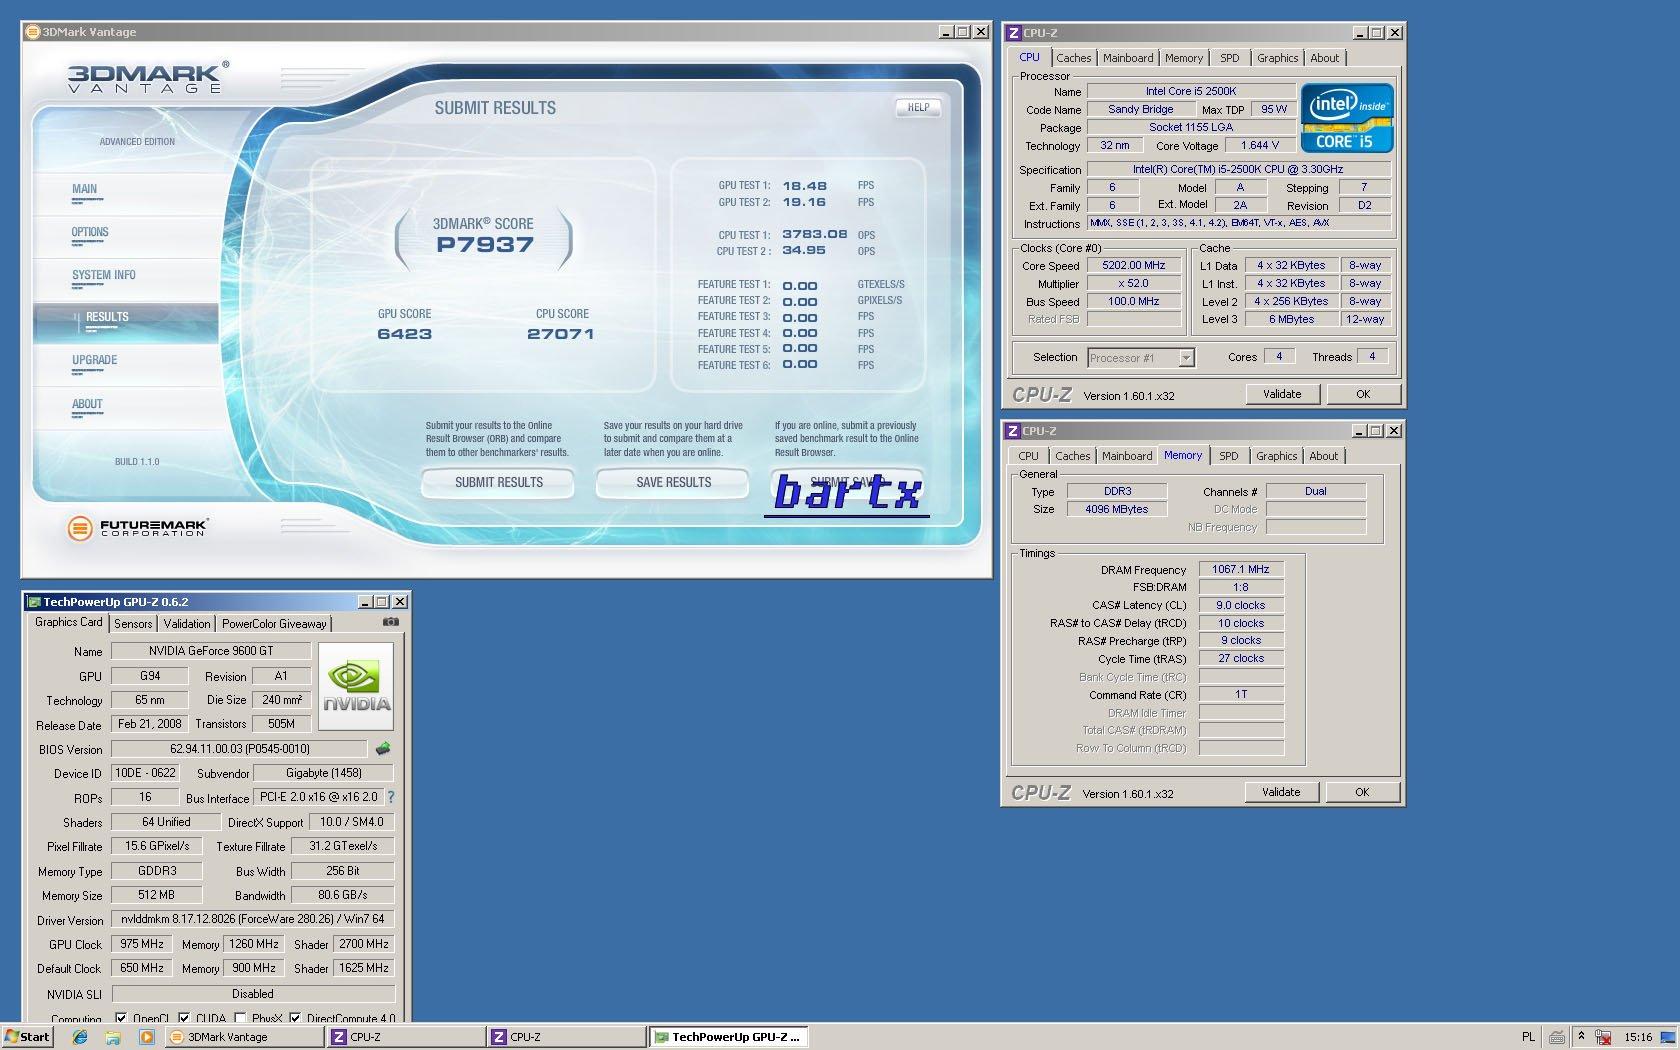Click the GPU-Z screenshot camera icon
The height and width of the screenshot is (1050, 1680).
(391, 622)
